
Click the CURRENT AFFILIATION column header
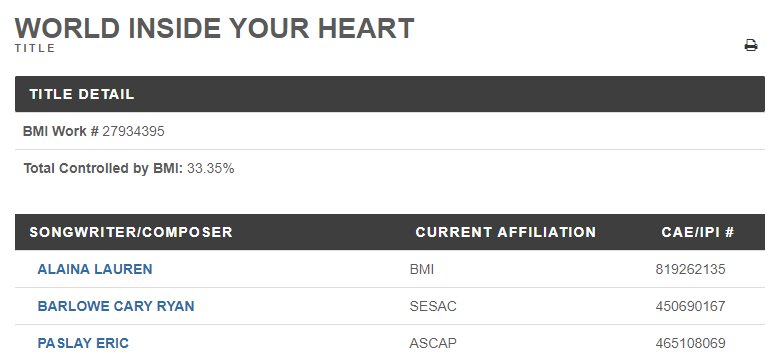[506, 232]
